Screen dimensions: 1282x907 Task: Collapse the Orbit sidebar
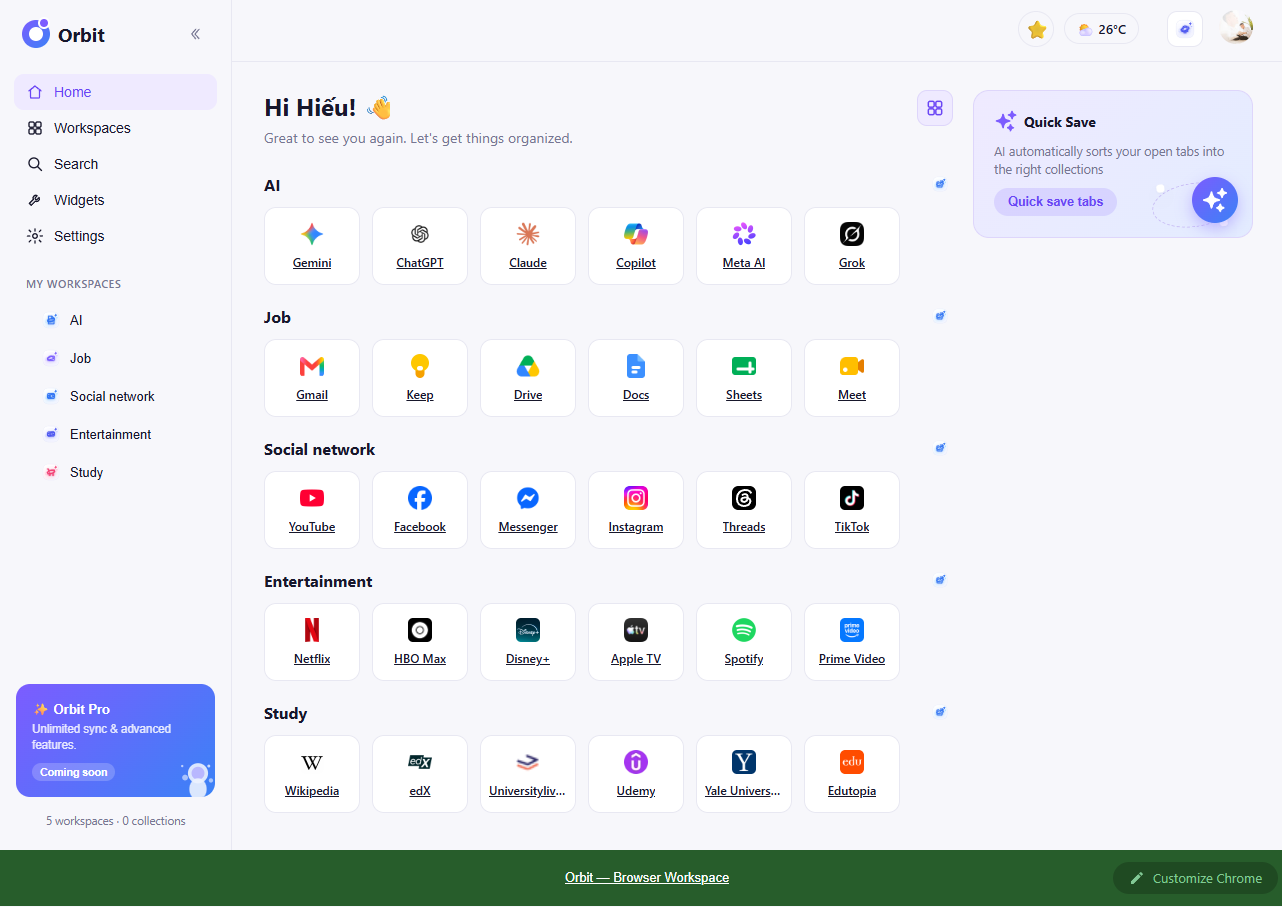(195, 34)
